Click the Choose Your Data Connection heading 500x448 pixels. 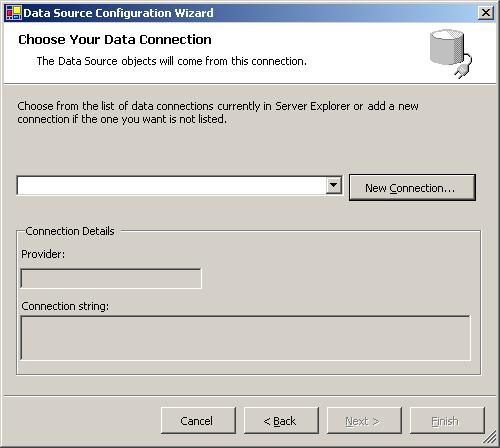pos(115,40)
